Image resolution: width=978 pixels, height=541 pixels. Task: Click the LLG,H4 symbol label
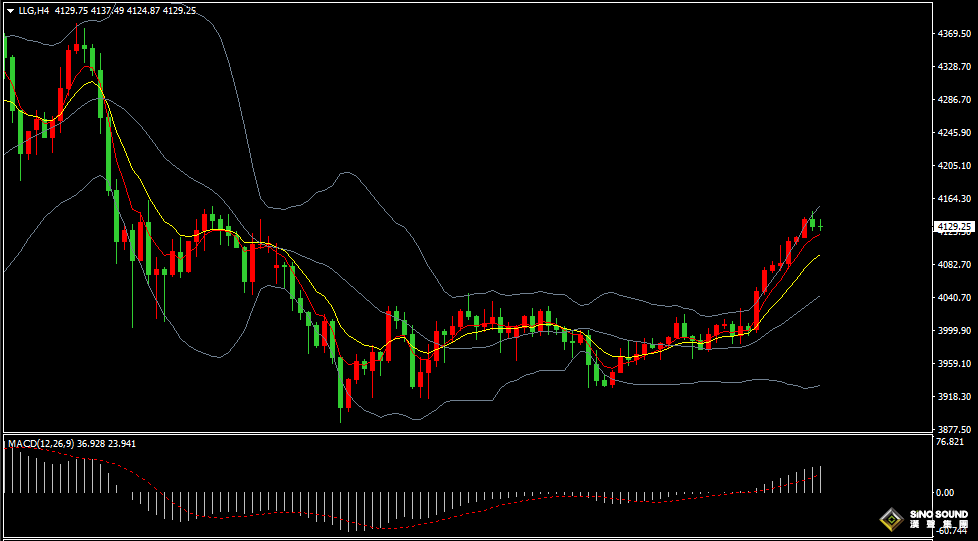tap(34, 11)
